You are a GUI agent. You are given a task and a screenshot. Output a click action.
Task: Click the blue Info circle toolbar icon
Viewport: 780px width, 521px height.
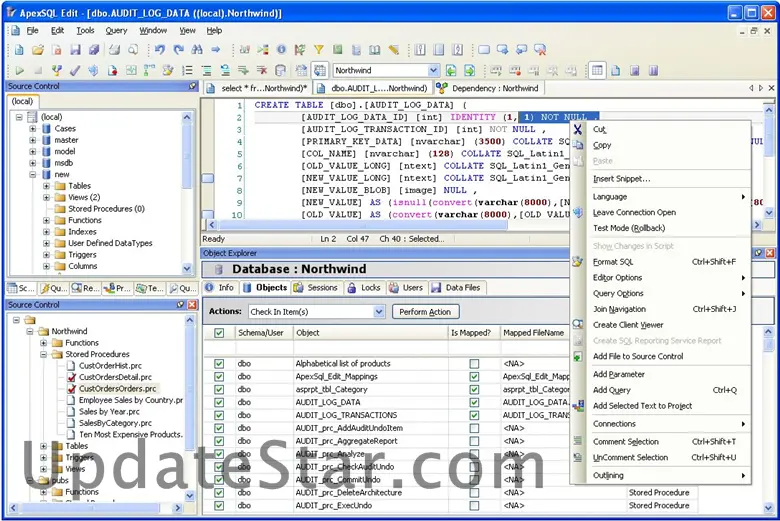(282, 50)
